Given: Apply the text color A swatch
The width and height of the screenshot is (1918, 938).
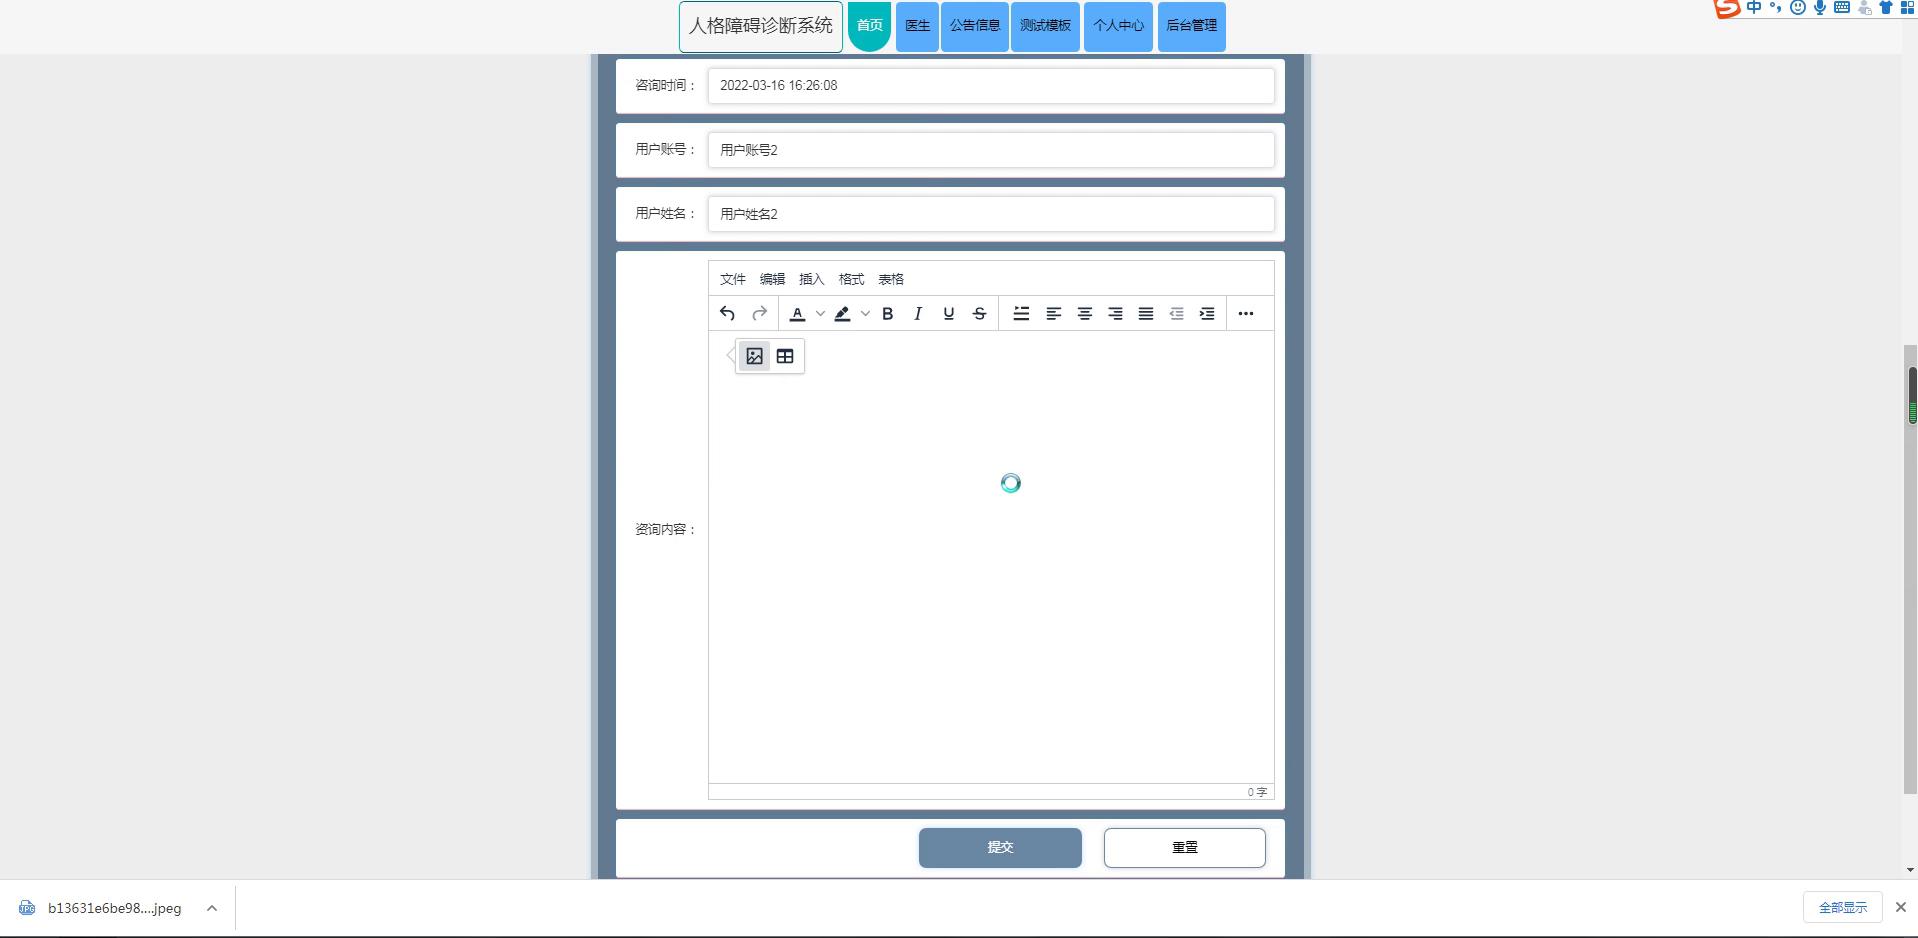Looking at the screenshot, I should 797,314.
